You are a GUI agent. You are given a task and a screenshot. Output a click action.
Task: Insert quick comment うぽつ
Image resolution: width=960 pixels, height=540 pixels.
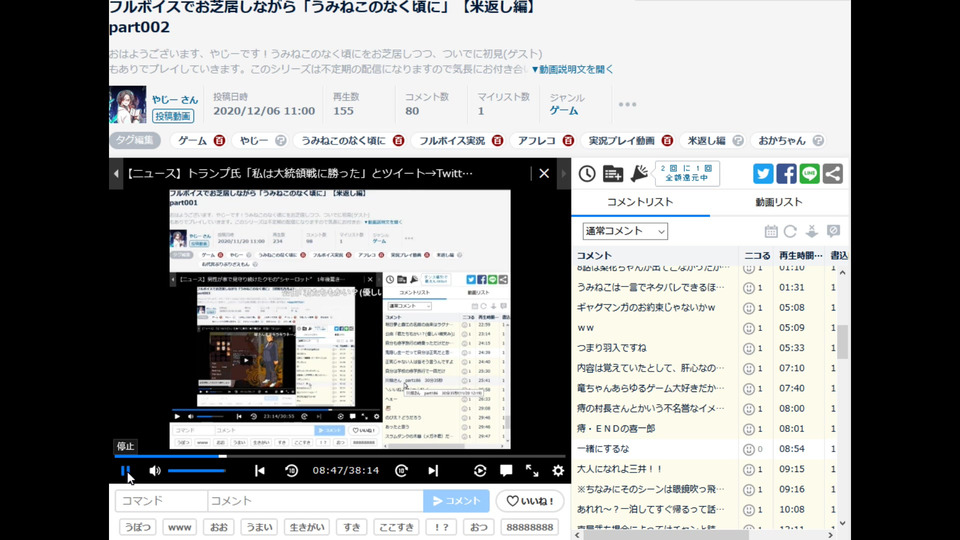click(138, 527)
